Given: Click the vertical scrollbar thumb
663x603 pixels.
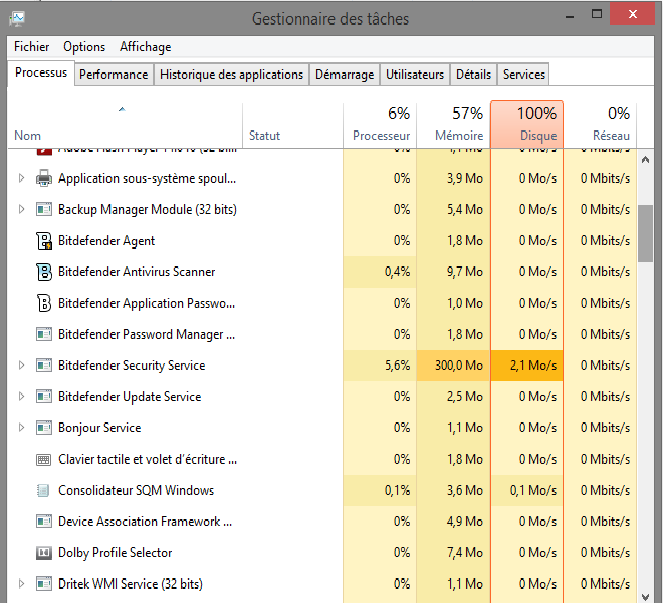Looking at the screenshot, I should pyautogui.click(x=645, y=233).
